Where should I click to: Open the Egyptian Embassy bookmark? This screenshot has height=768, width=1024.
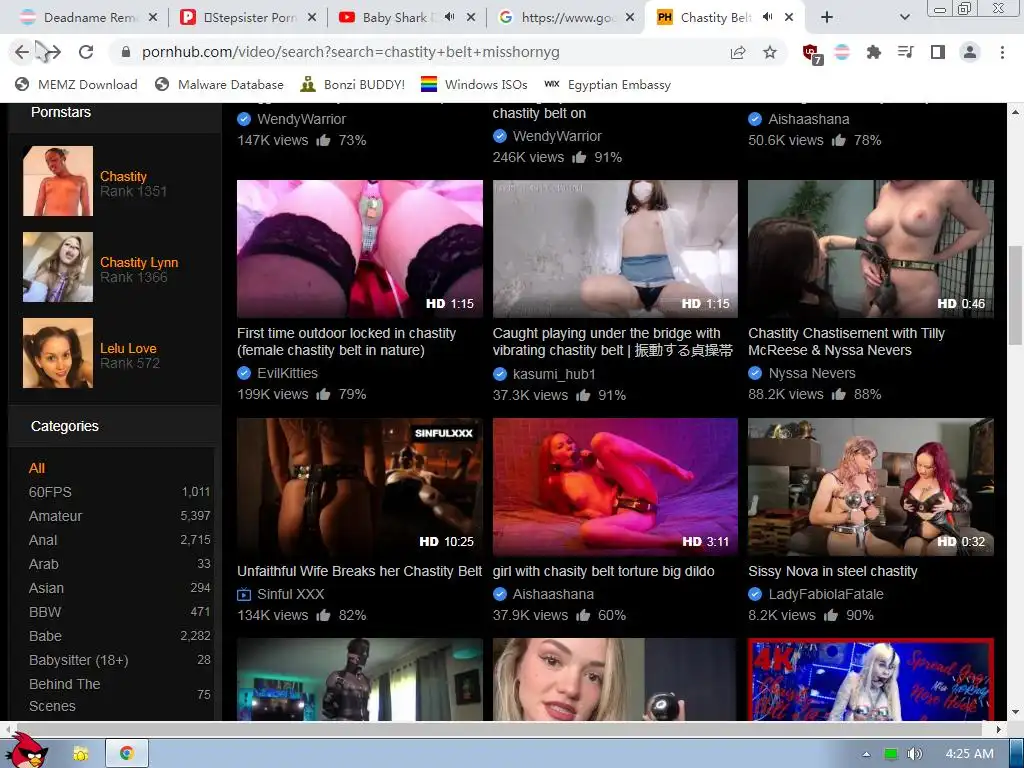(x=607, y=84)
